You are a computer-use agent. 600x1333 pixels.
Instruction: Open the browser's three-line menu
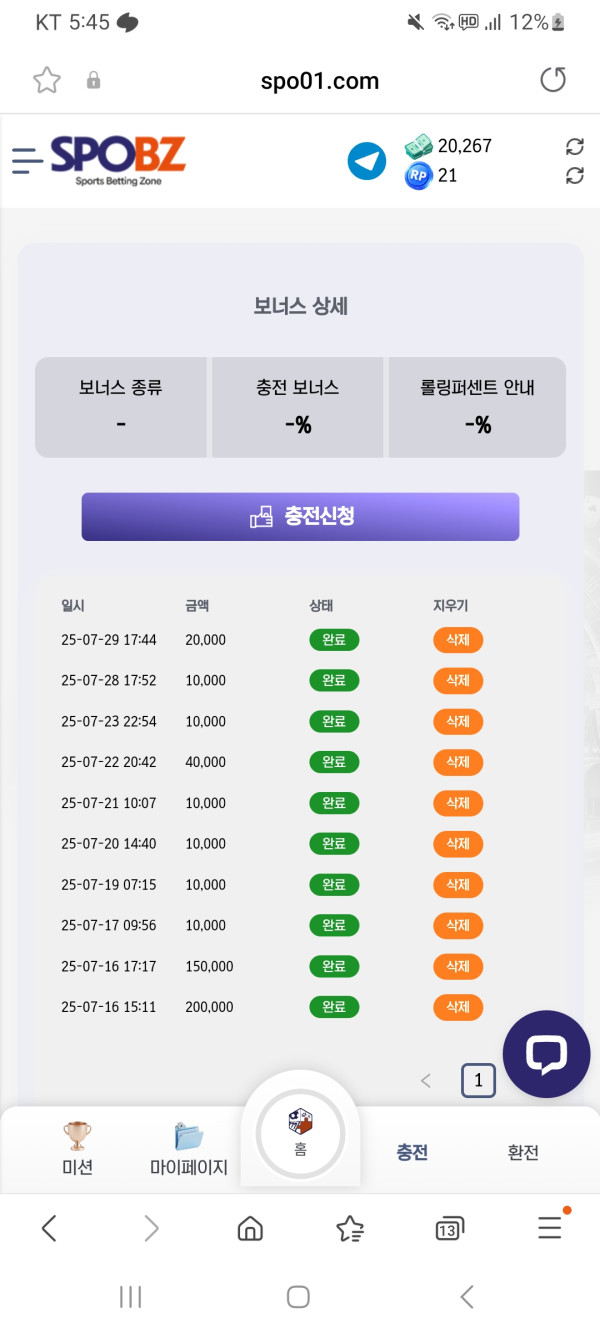coord(550,1227)
